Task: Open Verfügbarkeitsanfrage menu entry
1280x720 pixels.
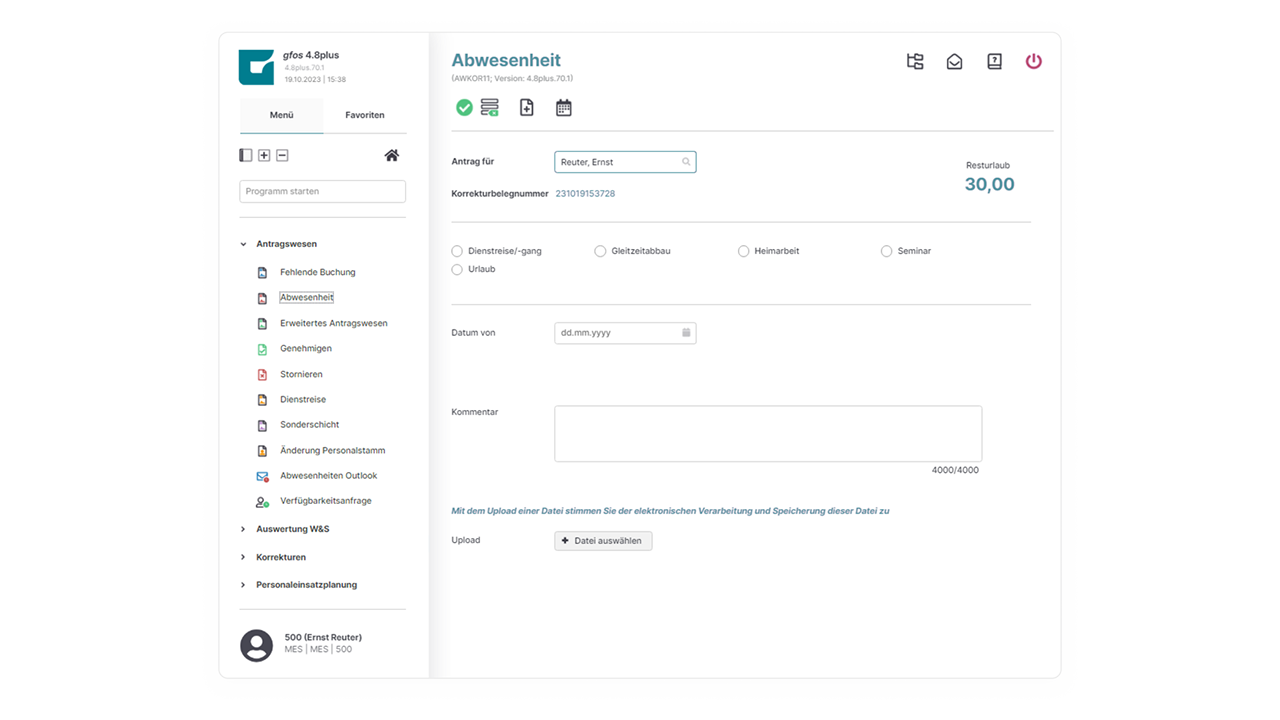Action: click(x=326, y=501)
